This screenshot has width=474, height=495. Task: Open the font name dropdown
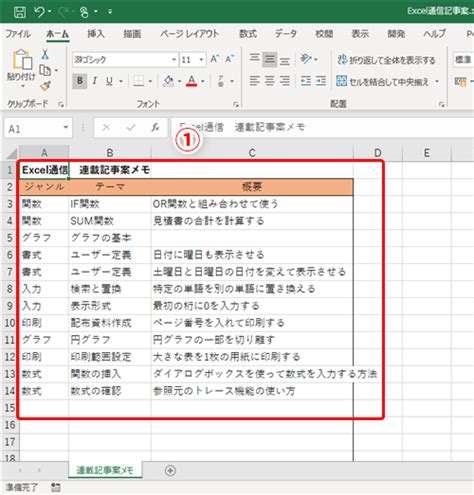pyautogui.click(x=174, y=60)
